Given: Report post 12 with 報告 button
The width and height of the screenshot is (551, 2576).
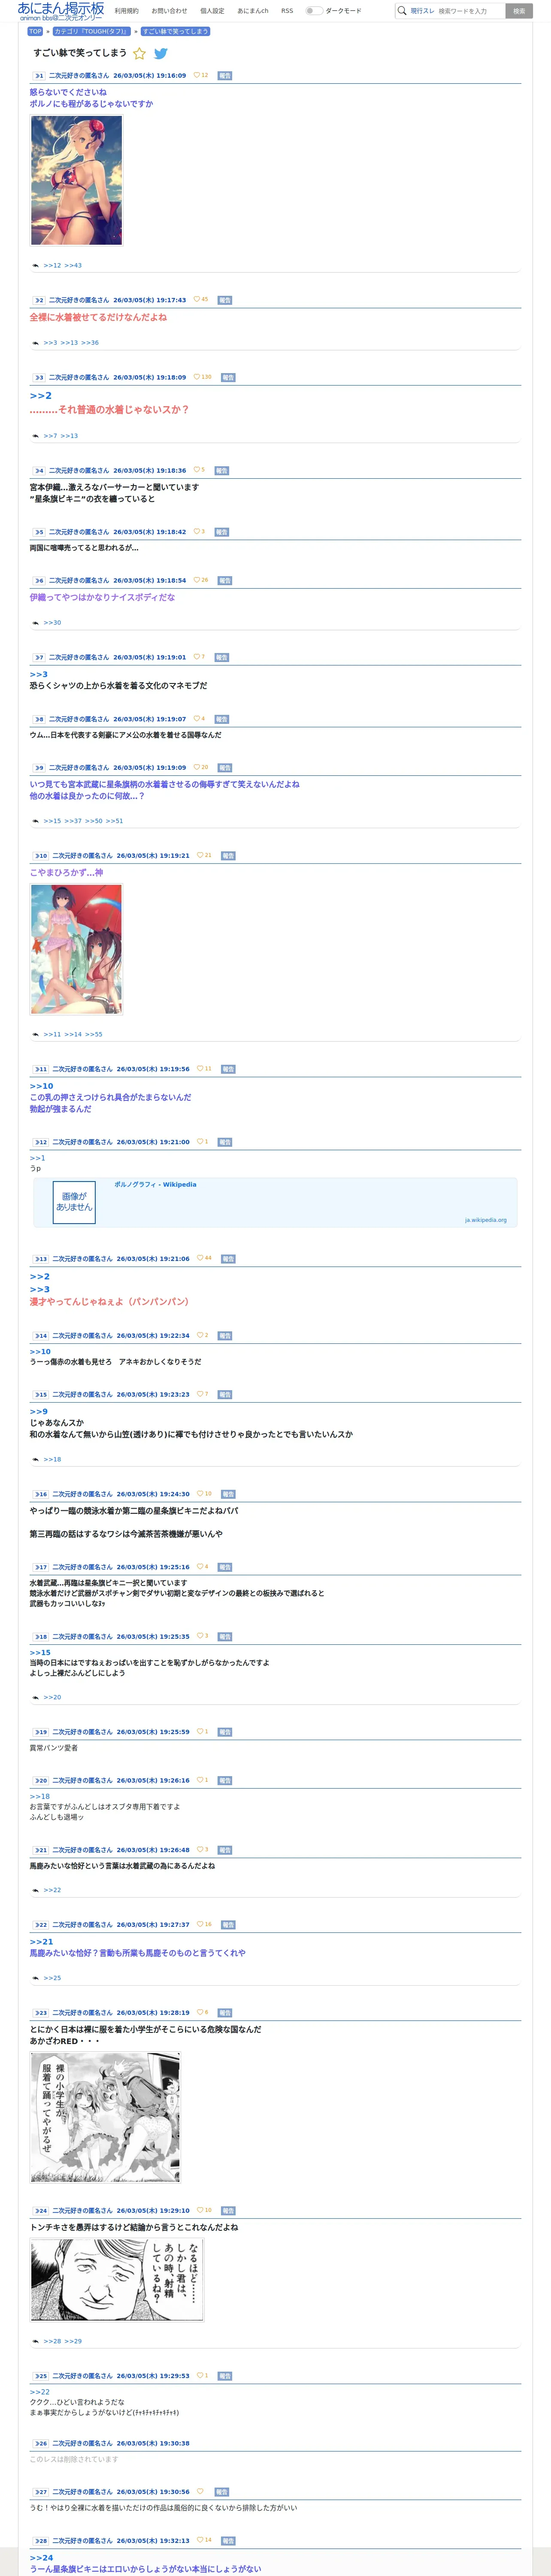Looking at the screenshot, I should point(225,1142).
